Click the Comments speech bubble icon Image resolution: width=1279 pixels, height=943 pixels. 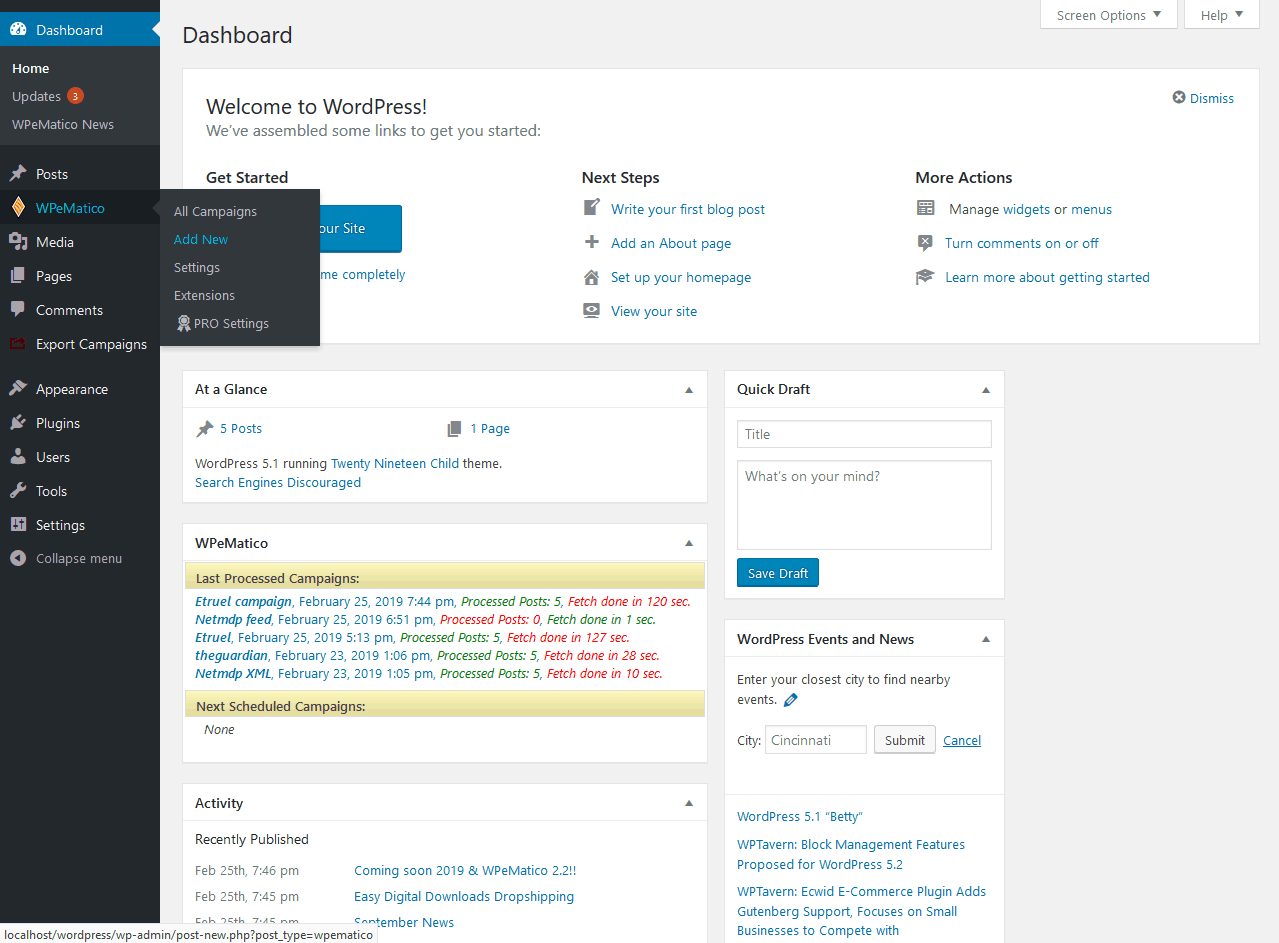(18, 310)
